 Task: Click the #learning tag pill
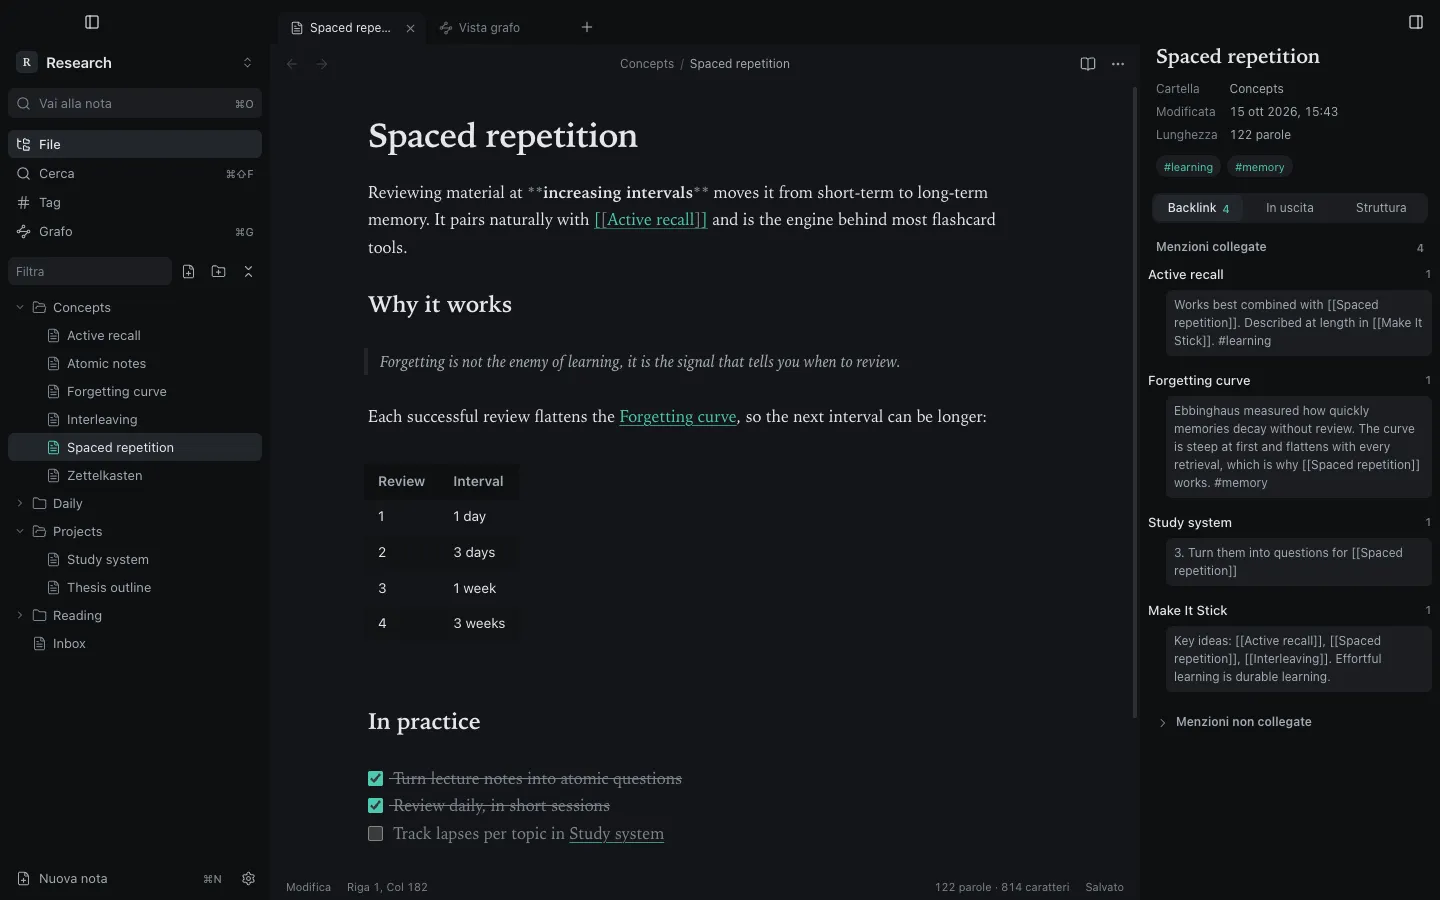pos(1188,167)
